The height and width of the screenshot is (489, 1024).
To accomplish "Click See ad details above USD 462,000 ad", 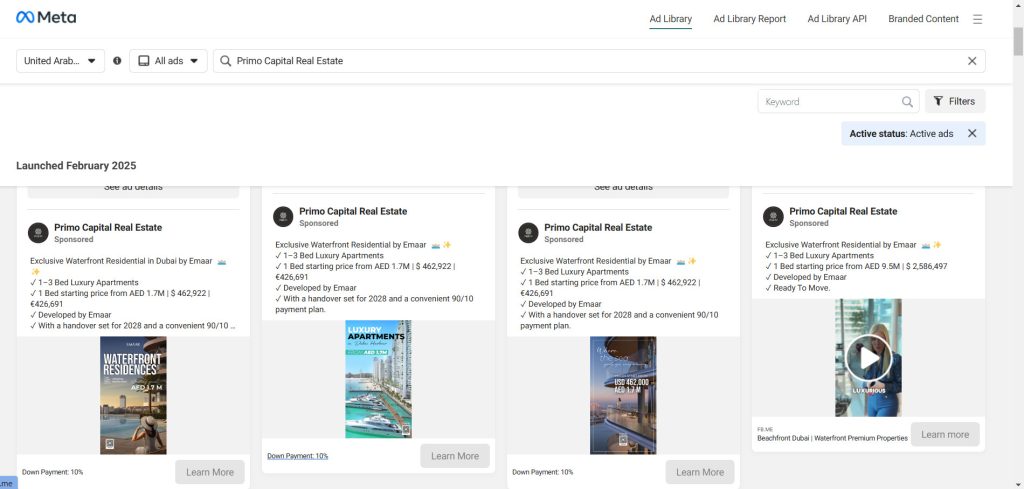I will pos(623,189).
